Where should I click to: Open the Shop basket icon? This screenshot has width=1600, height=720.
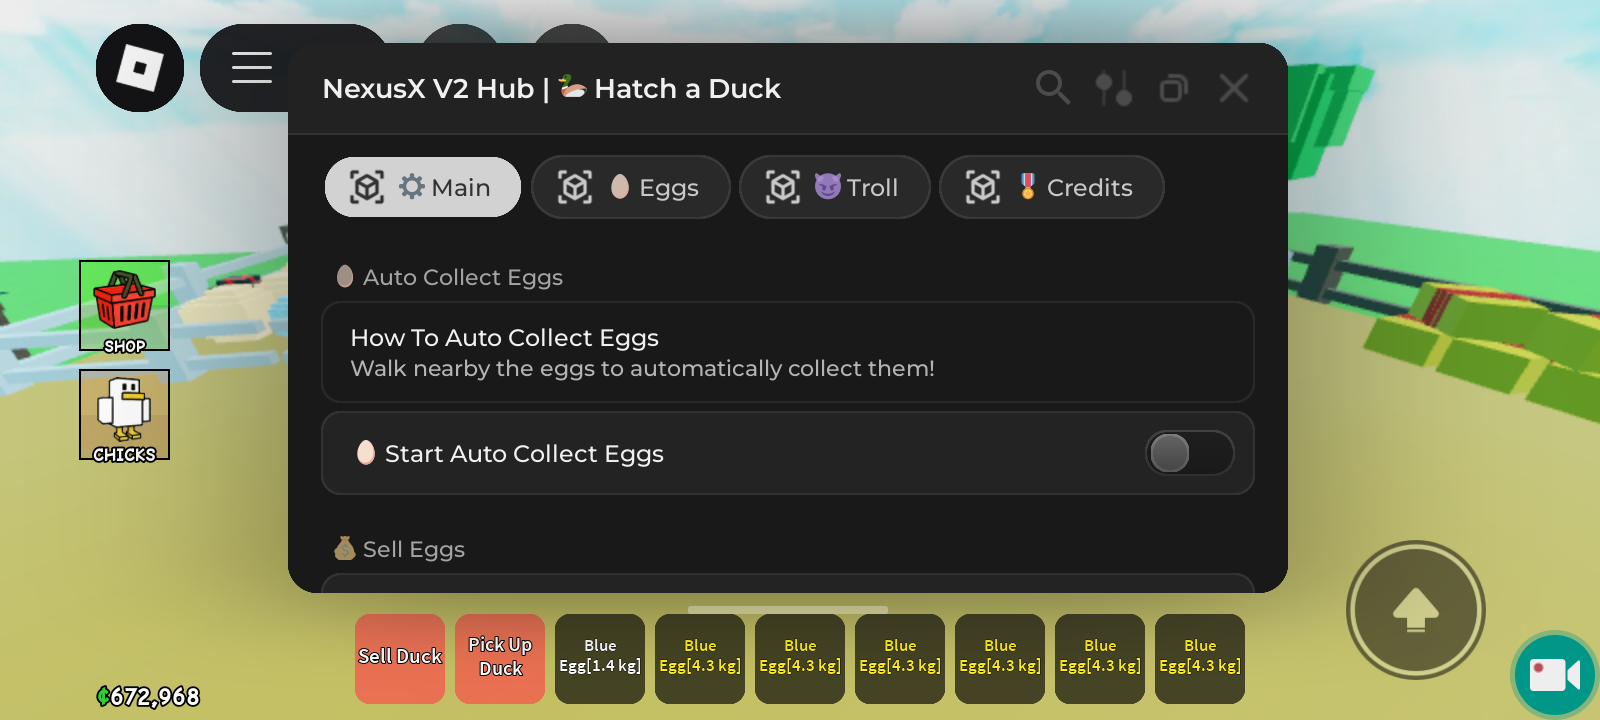(x=125, y=305)
